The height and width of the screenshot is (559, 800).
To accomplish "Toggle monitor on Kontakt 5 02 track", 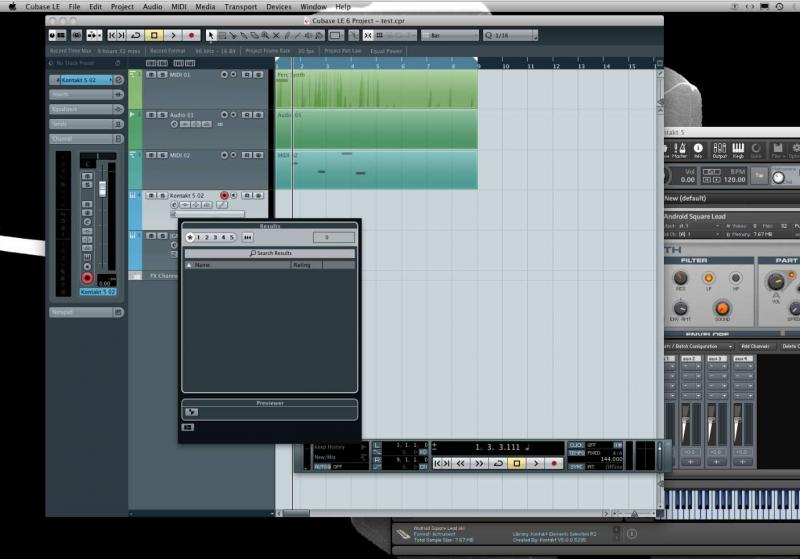I will (234, 195).
